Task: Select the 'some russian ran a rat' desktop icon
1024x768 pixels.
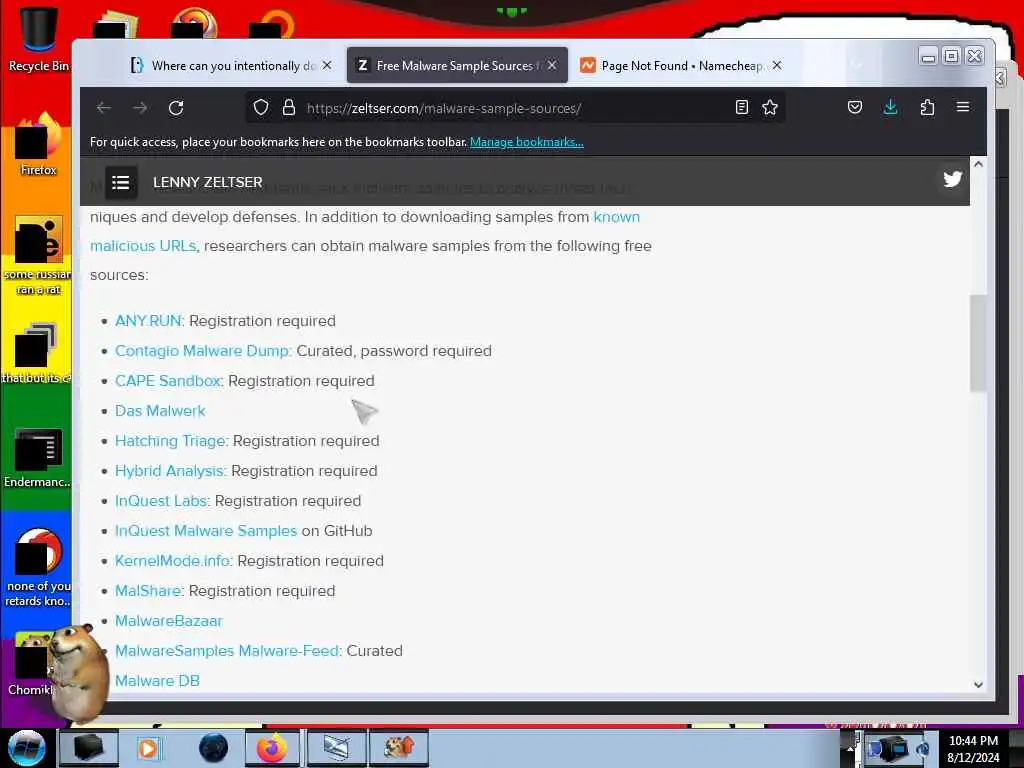Action: 38,255
